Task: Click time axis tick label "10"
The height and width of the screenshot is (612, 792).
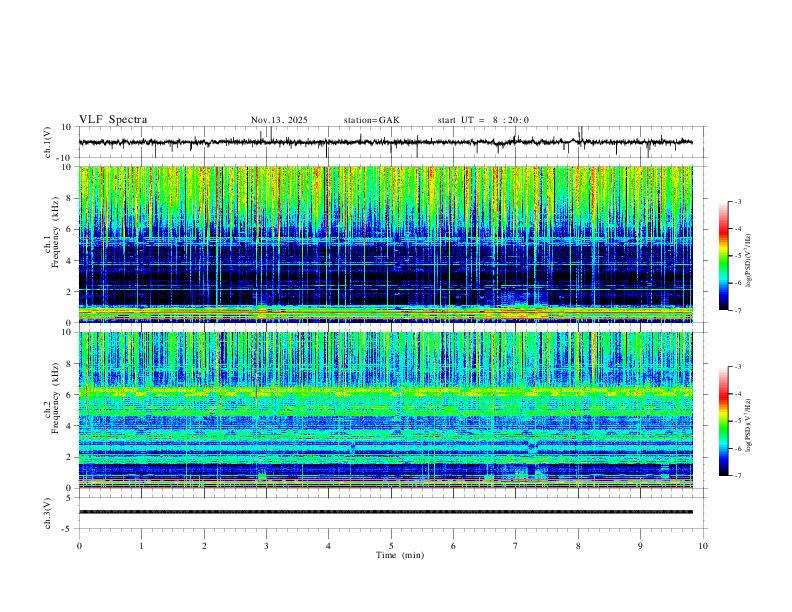Action: pyautogui.click(x=703, y=546)
